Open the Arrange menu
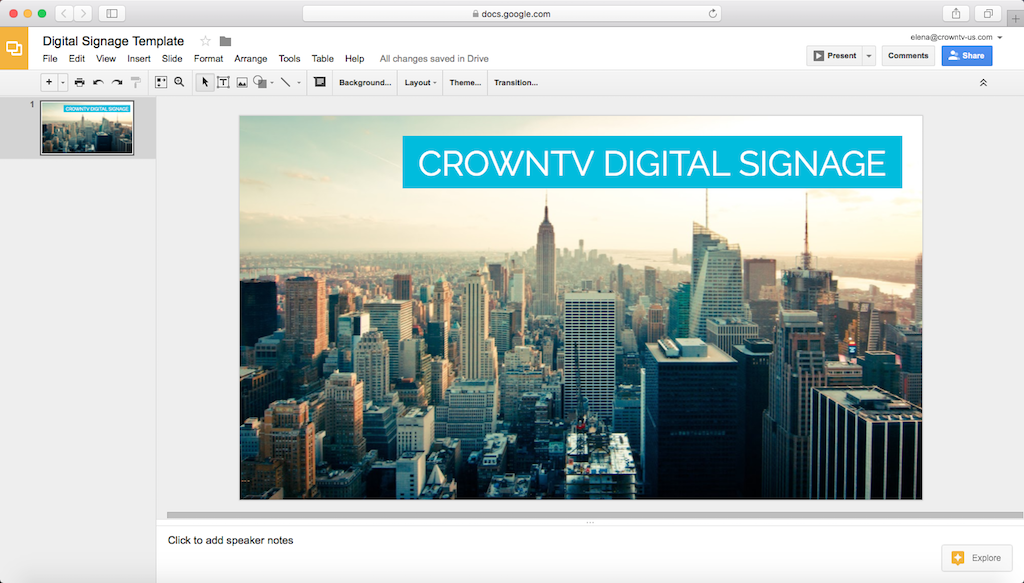Screen dimensions: 1024x583 (x=251, y=59)
